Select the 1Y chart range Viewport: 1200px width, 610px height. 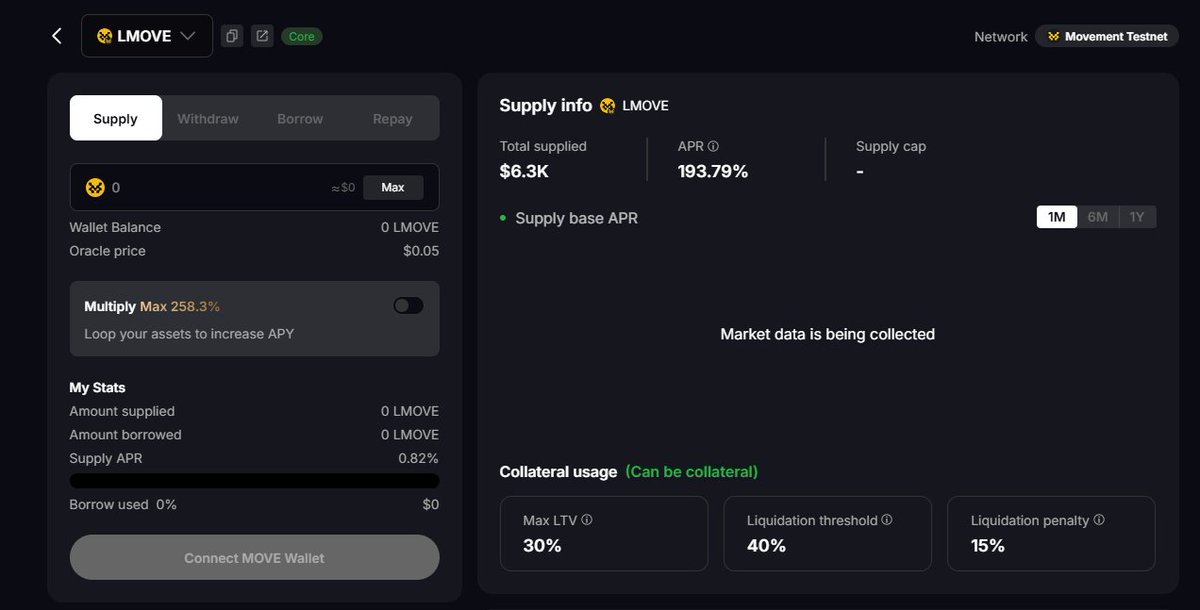pyautogui.click(x=1137, y=217)
